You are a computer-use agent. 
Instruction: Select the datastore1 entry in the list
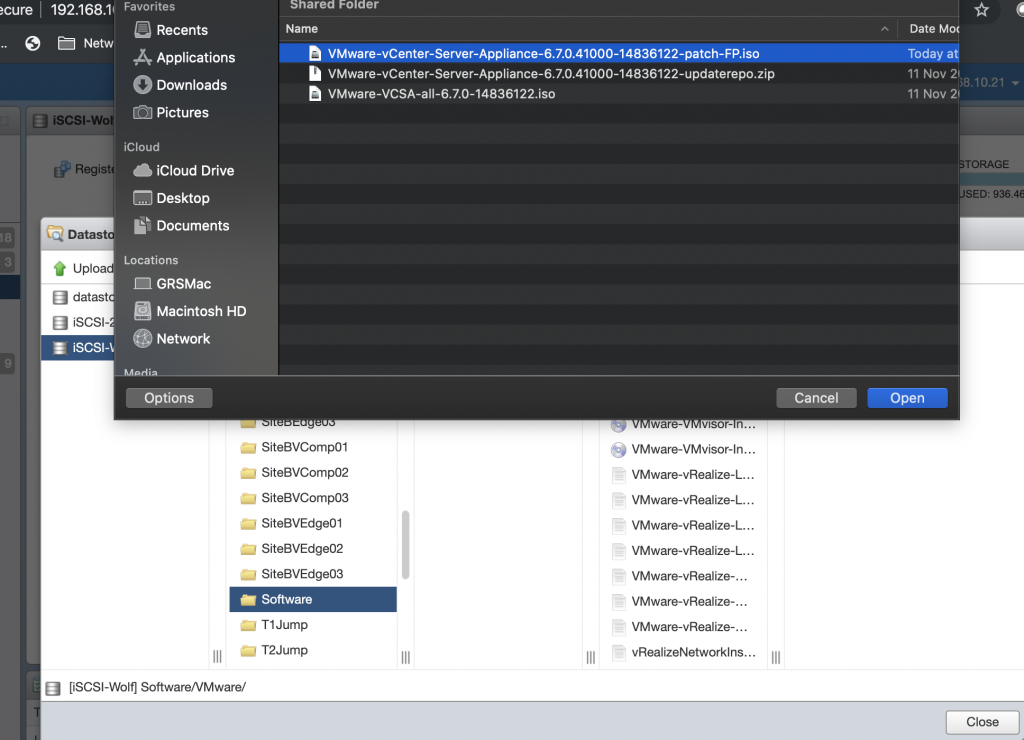(78, 297)
